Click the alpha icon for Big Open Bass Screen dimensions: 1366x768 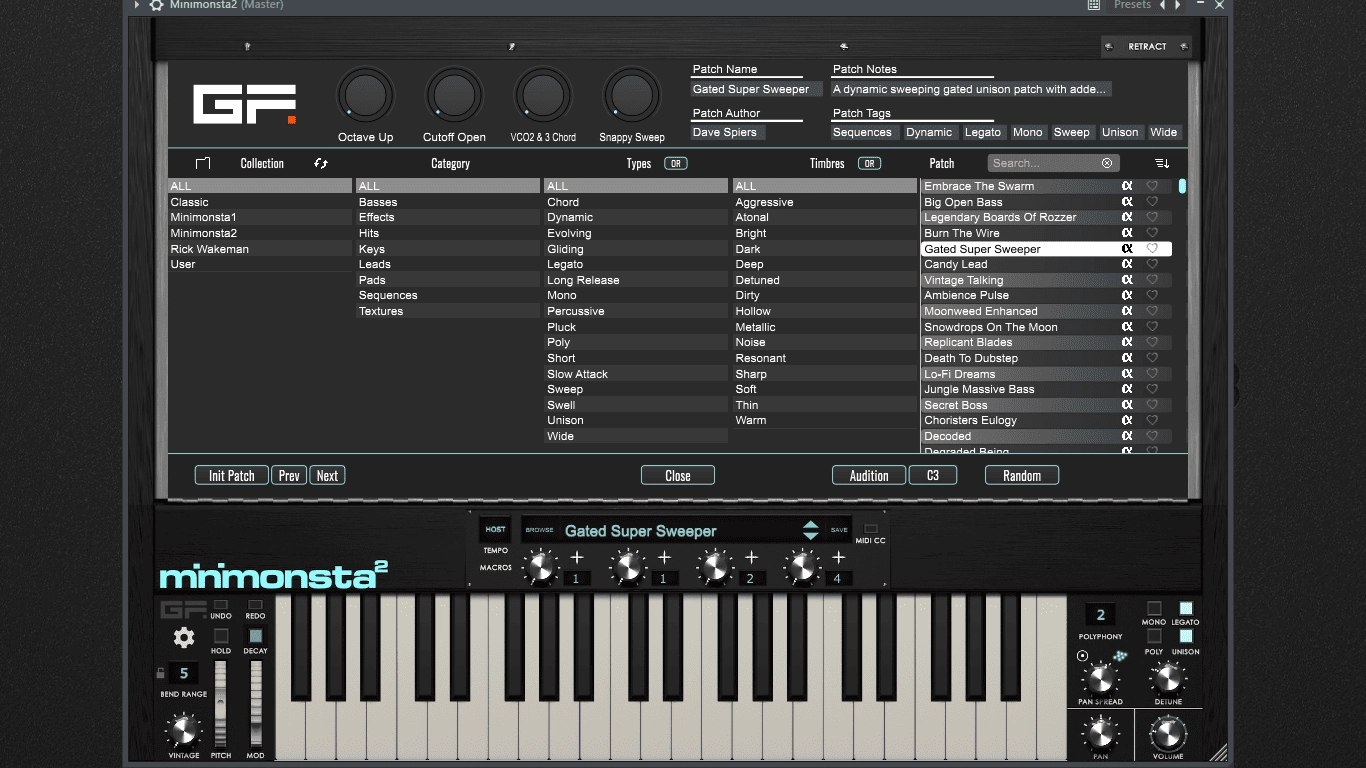[1127, 202]
